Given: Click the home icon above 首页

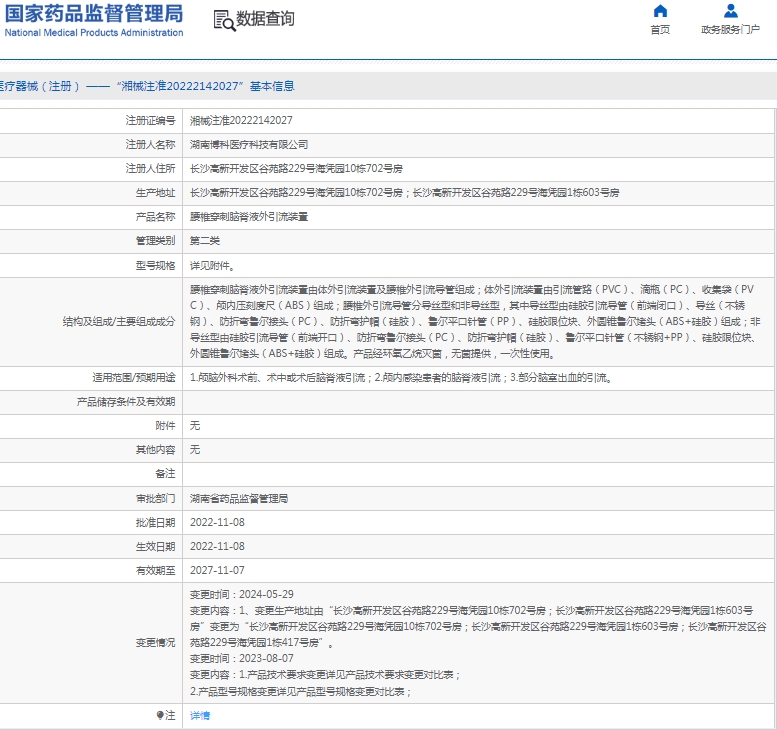Looking at the screenshot, I should 660,11.
